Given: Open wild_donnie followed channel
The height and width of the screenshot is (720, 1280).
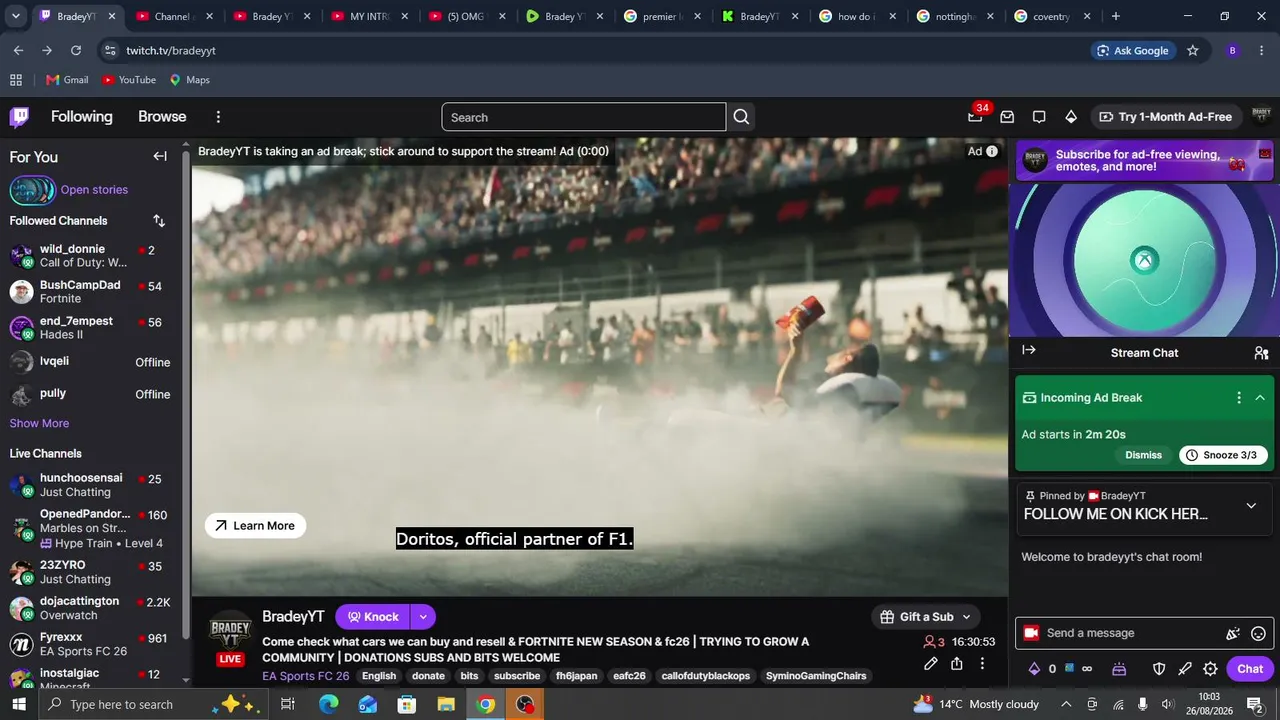Looking at the screenshot, I should pyautogui.click(x=90, y=256).
